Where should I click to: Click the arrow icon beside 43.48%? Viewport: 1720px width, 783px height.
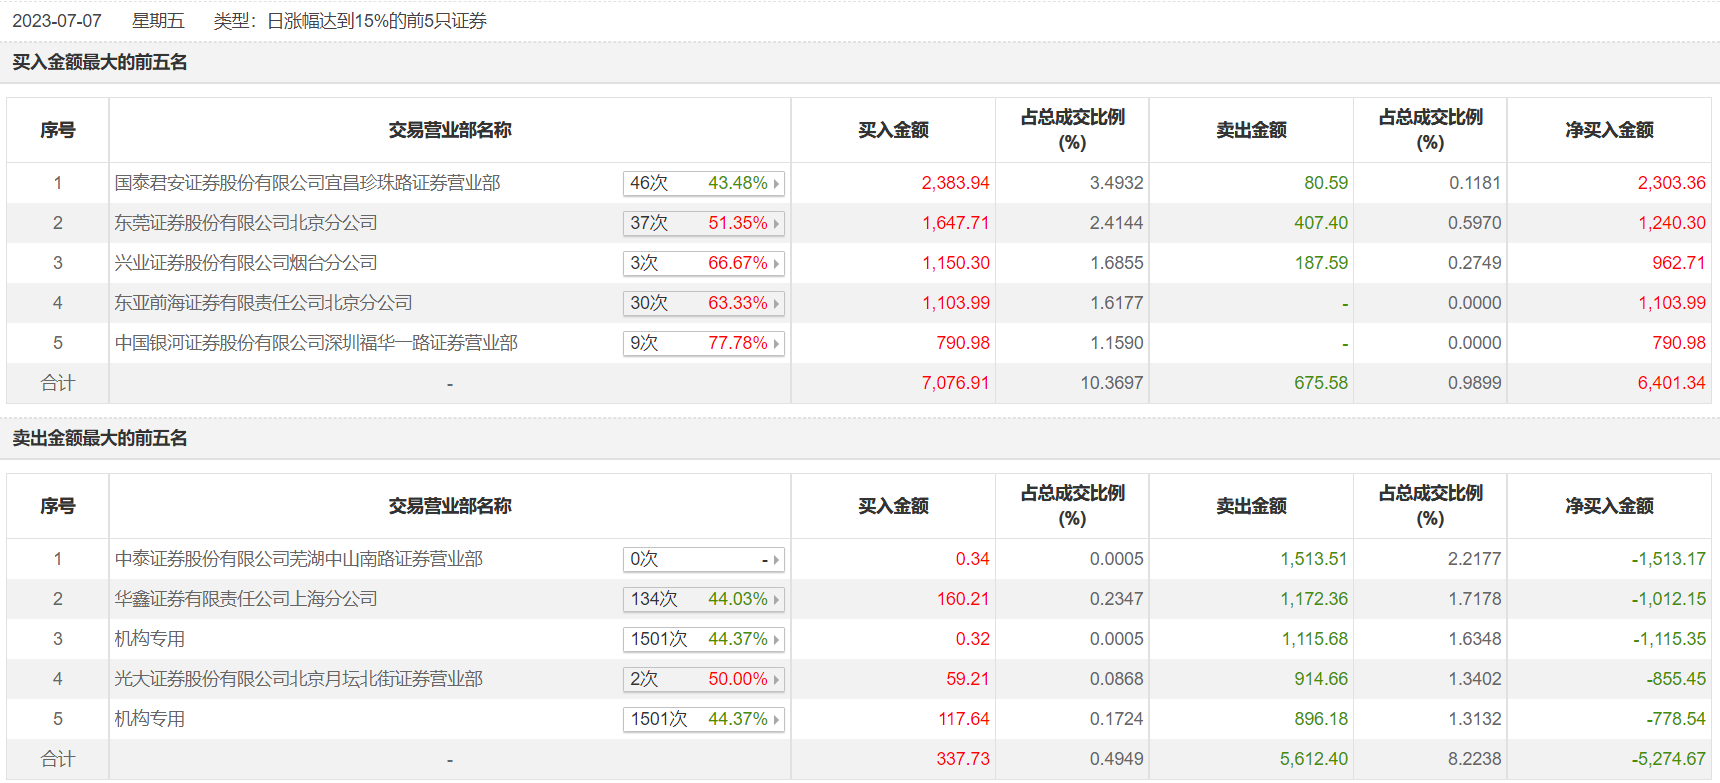coord(776,184)
